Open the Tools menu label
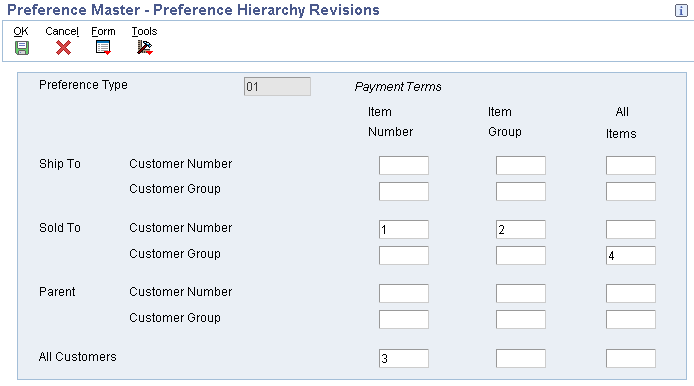Screen dimensions: 694x386 pos(144,31)
